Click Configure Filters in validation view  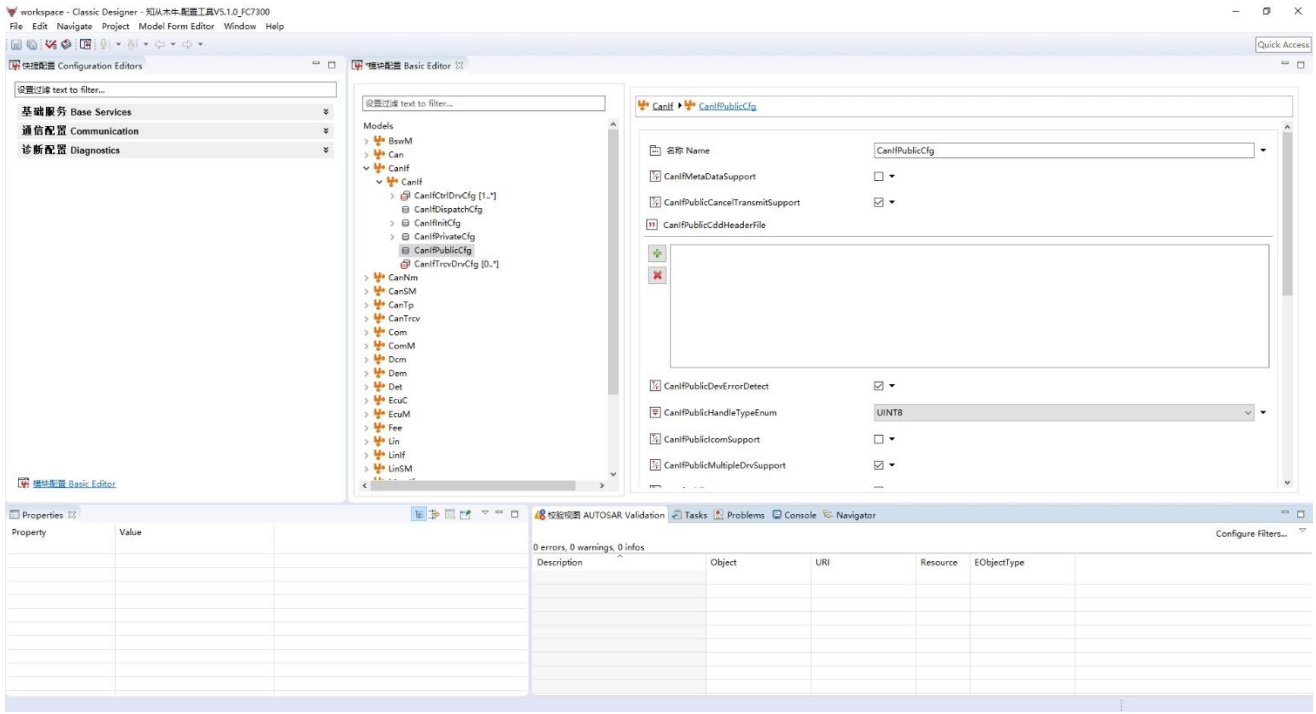tap(1250, 535)
